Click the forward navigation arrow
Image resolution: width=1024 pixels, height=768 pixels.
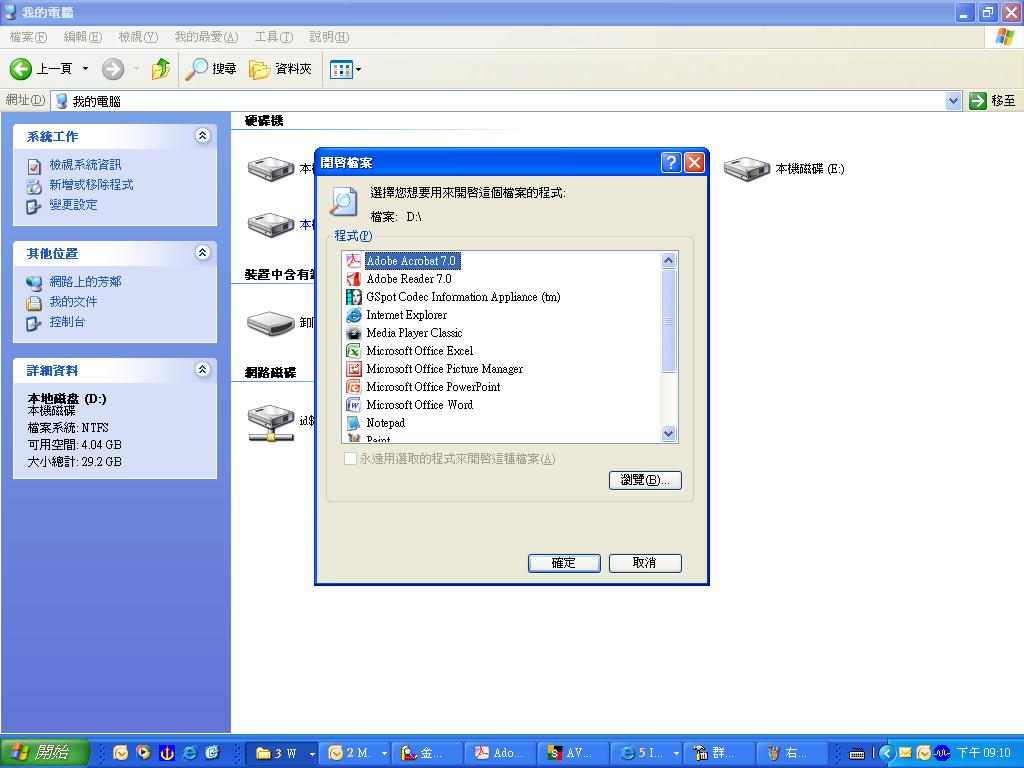coord(113,69)
